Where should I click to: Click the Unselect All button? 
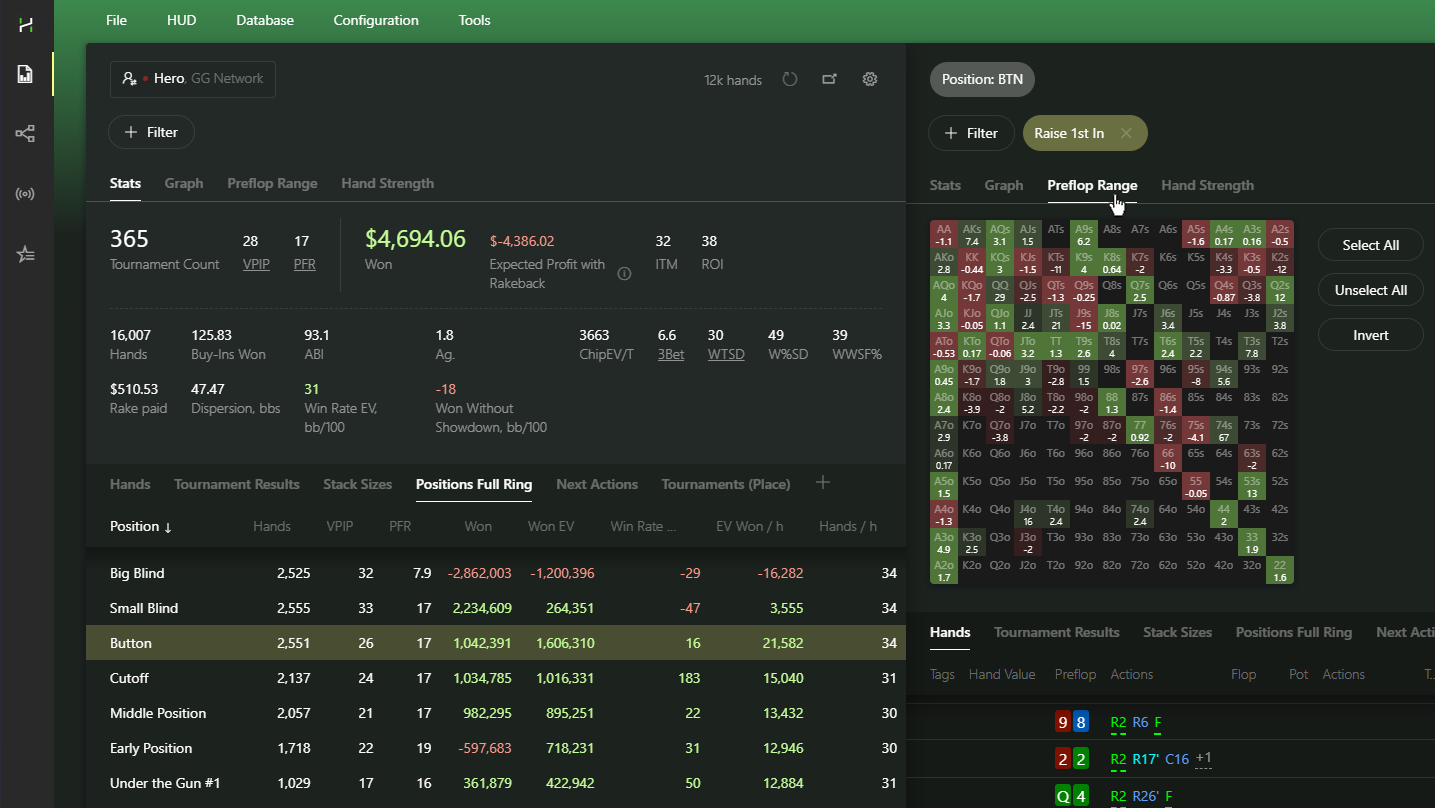pos(1370,290)
